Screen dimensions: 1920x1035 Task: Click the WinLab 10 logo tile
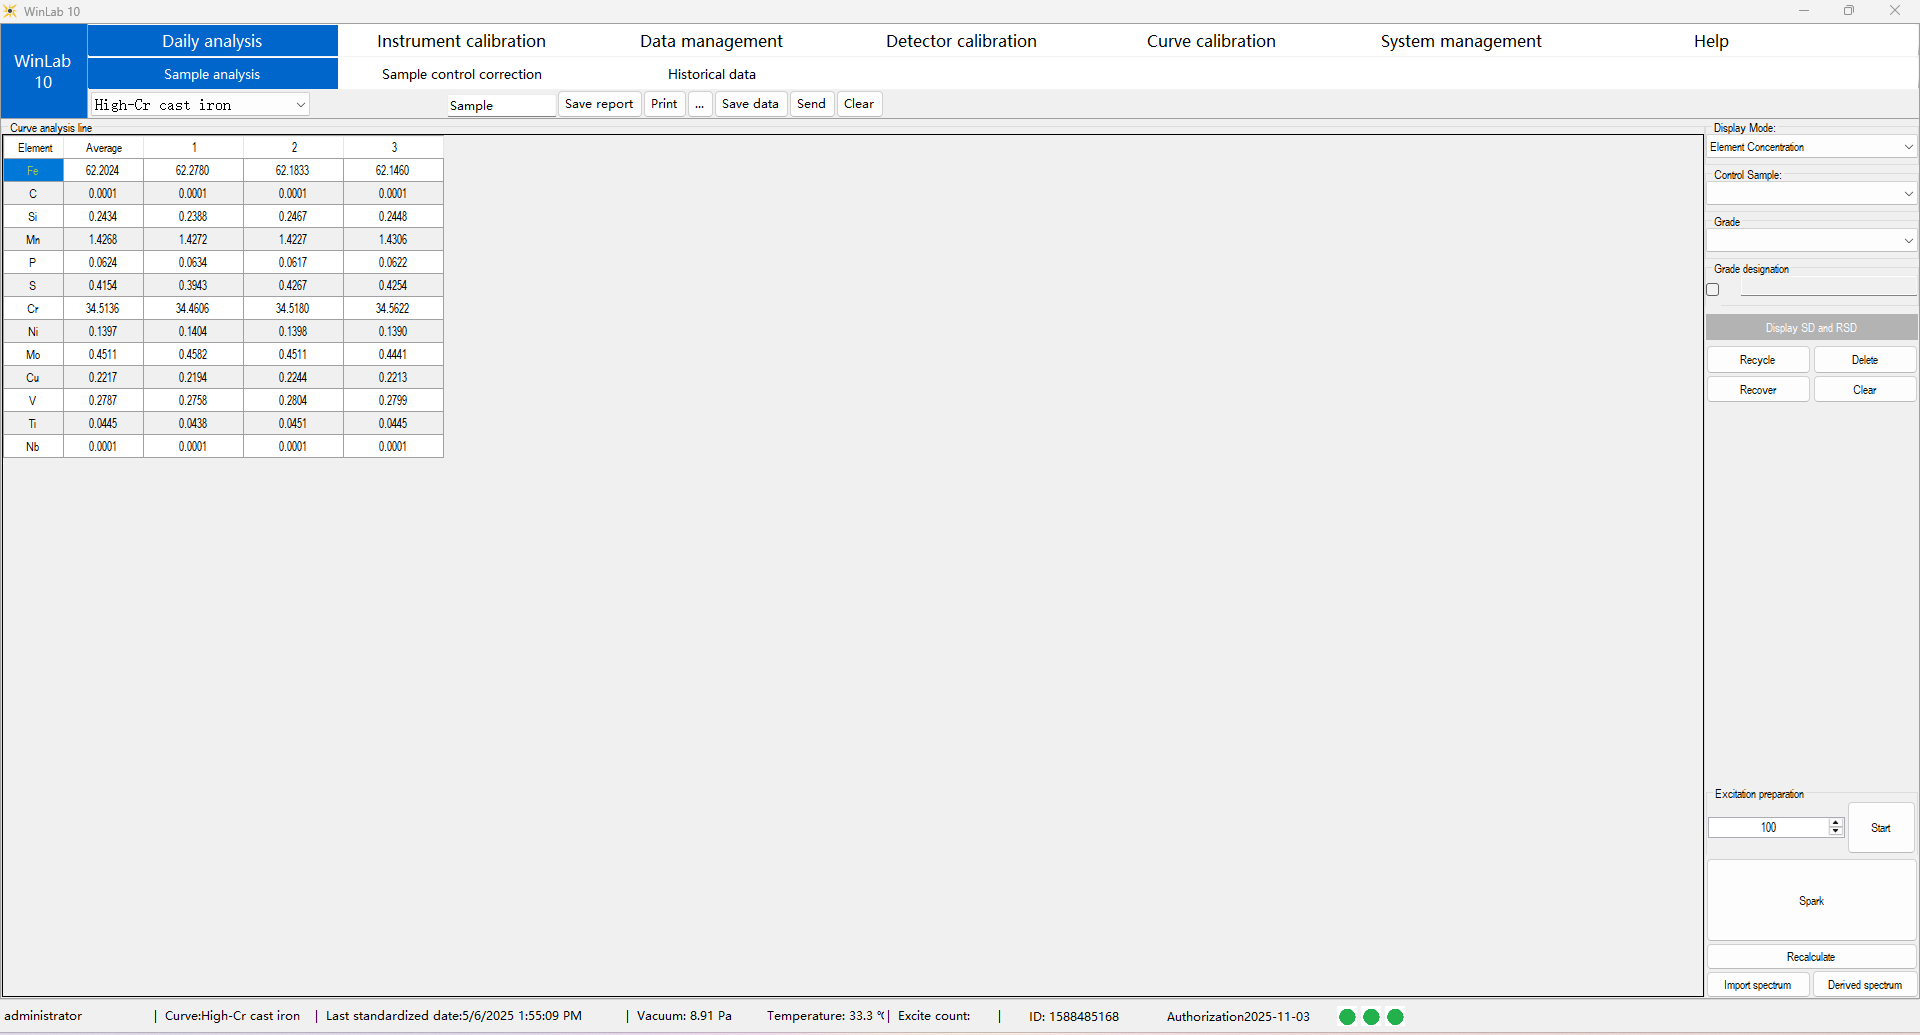[43, 71]
